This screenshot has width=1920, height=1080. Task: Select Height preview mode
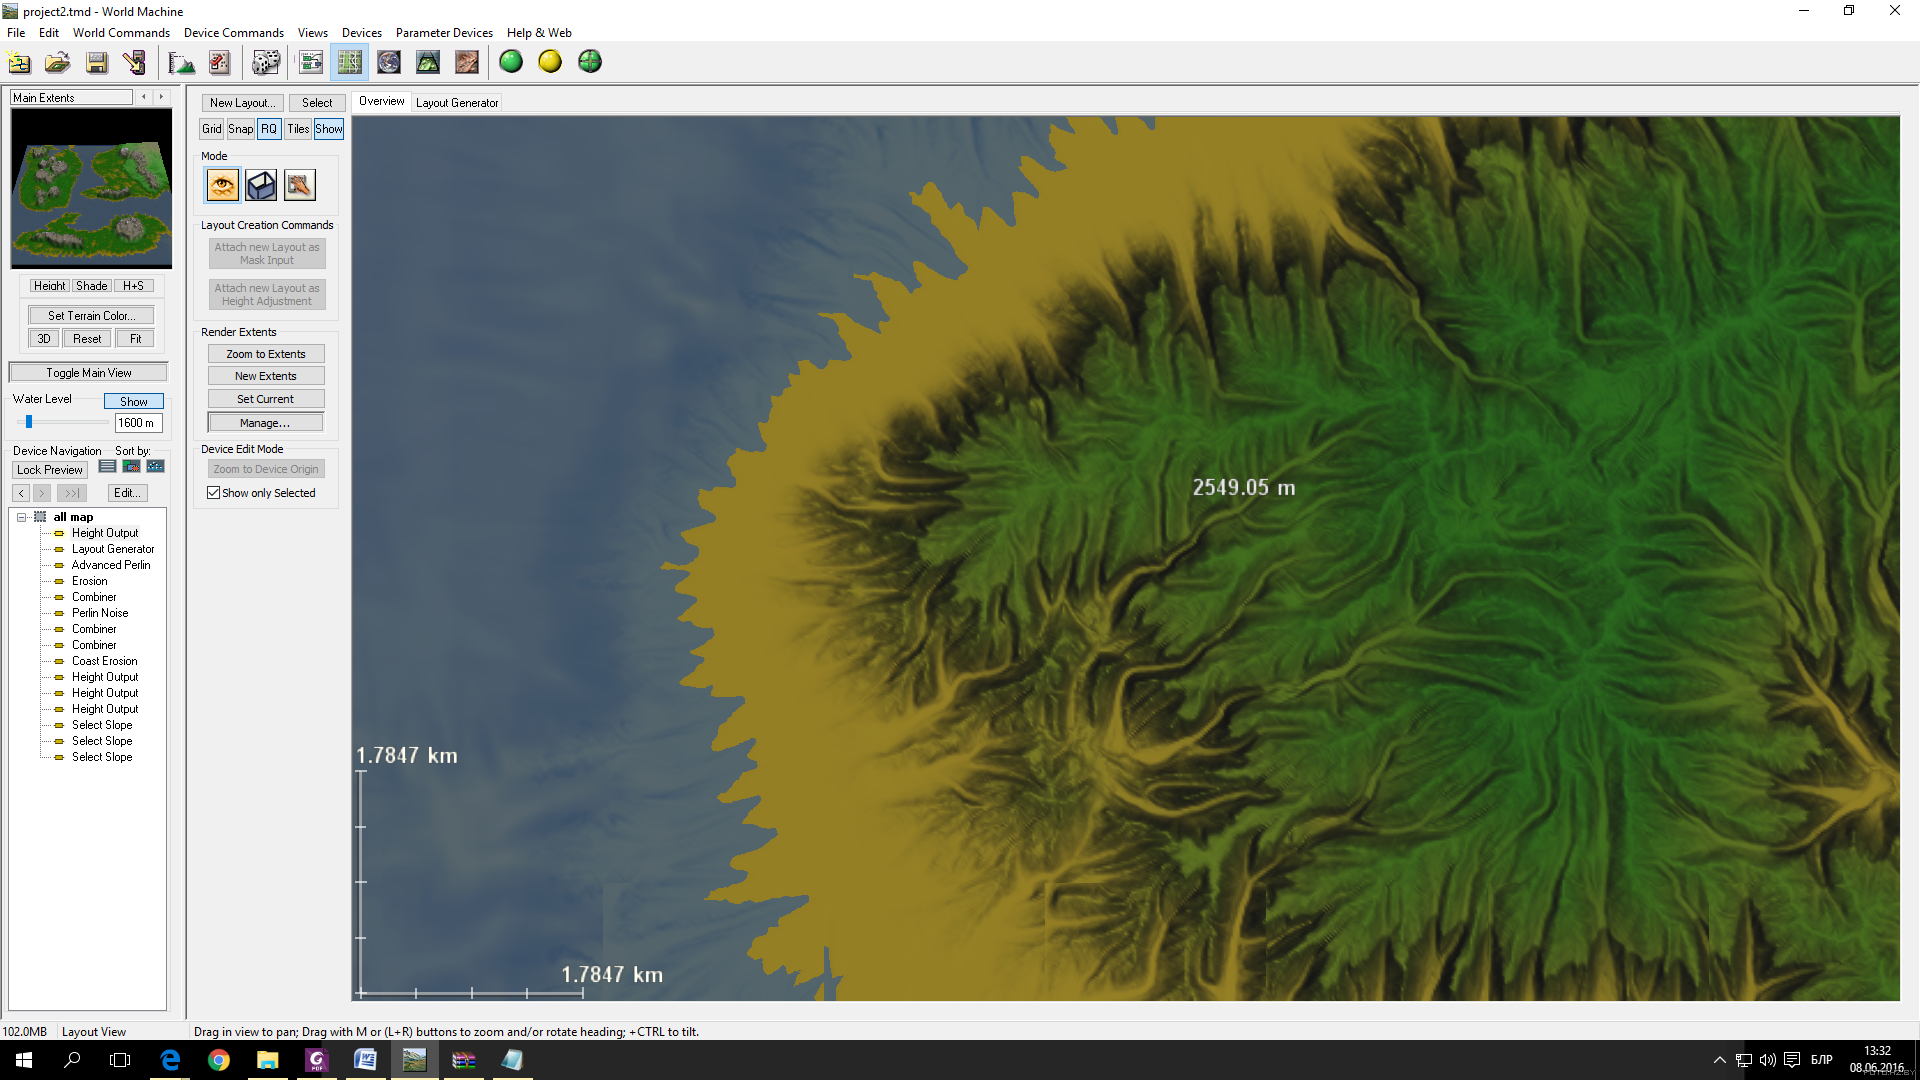48,286
